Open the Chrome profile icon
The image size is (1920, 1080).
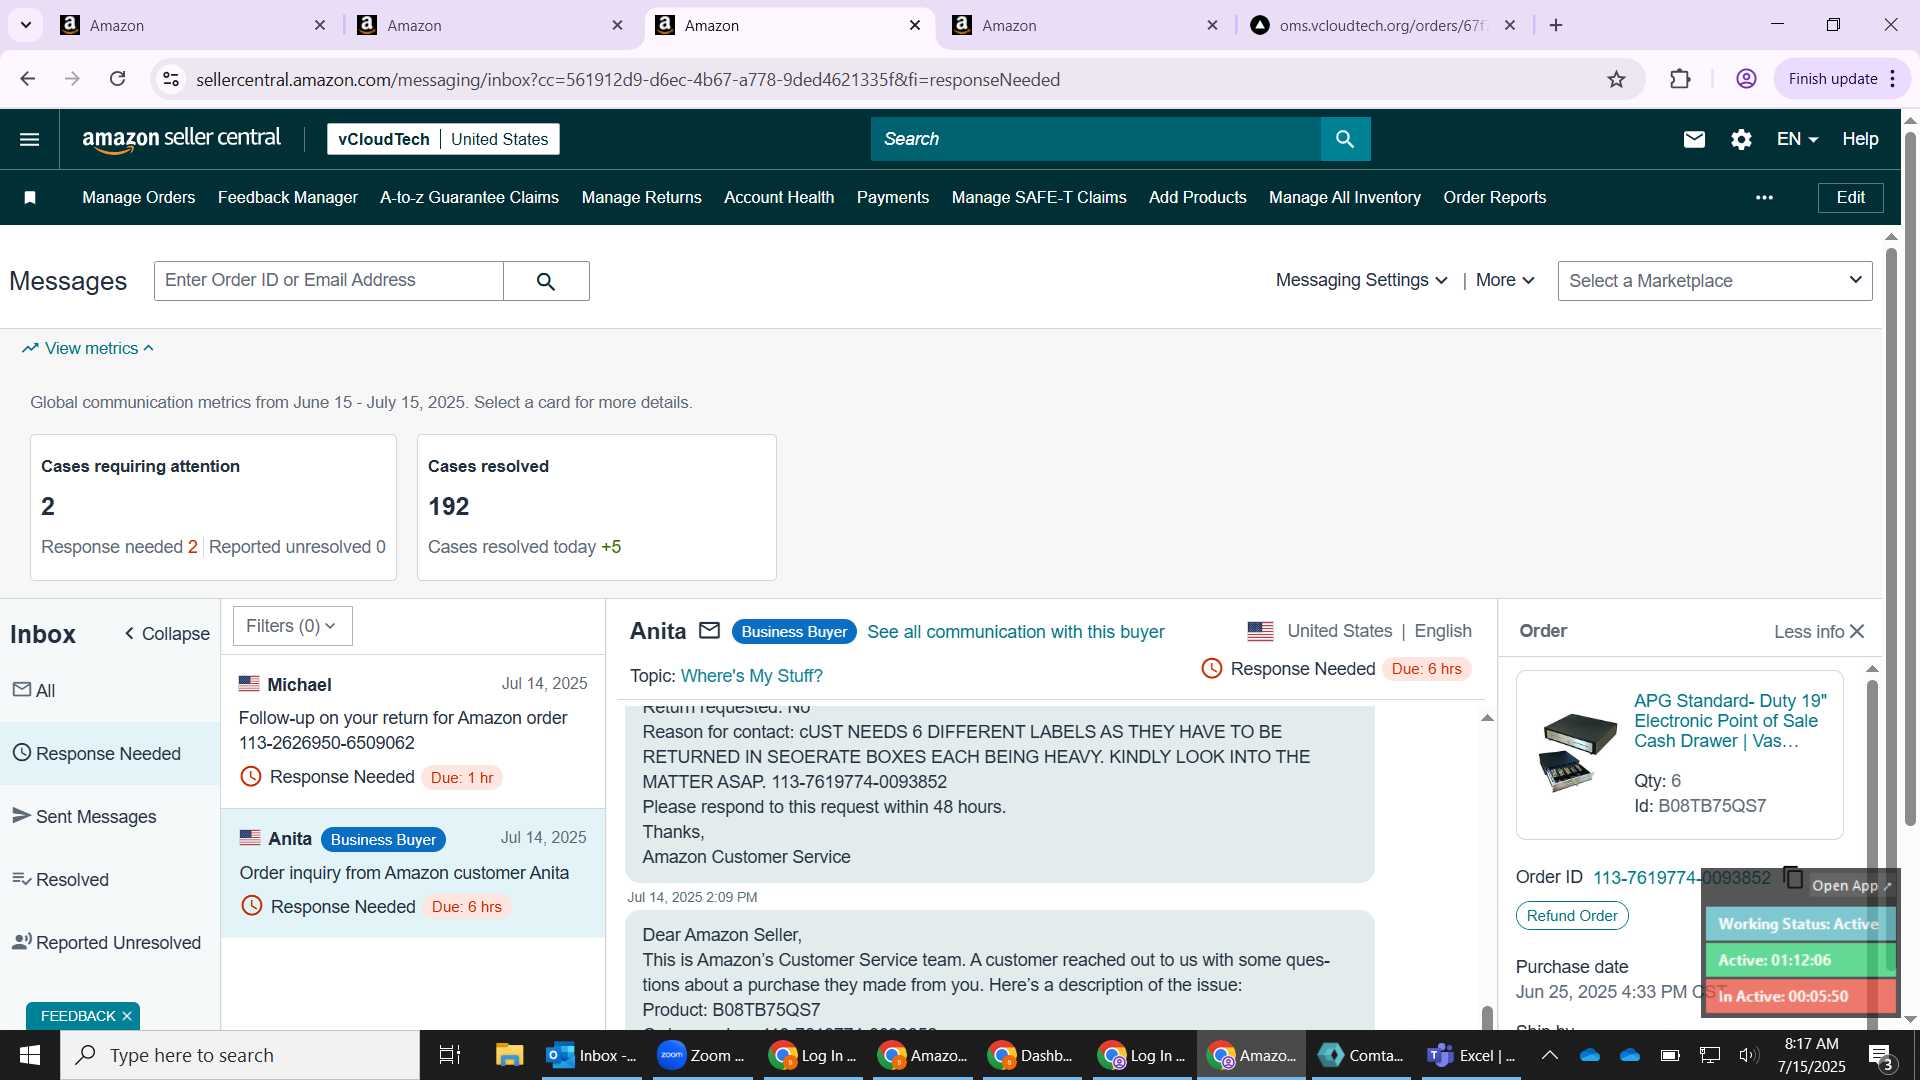pos(1746,79)
